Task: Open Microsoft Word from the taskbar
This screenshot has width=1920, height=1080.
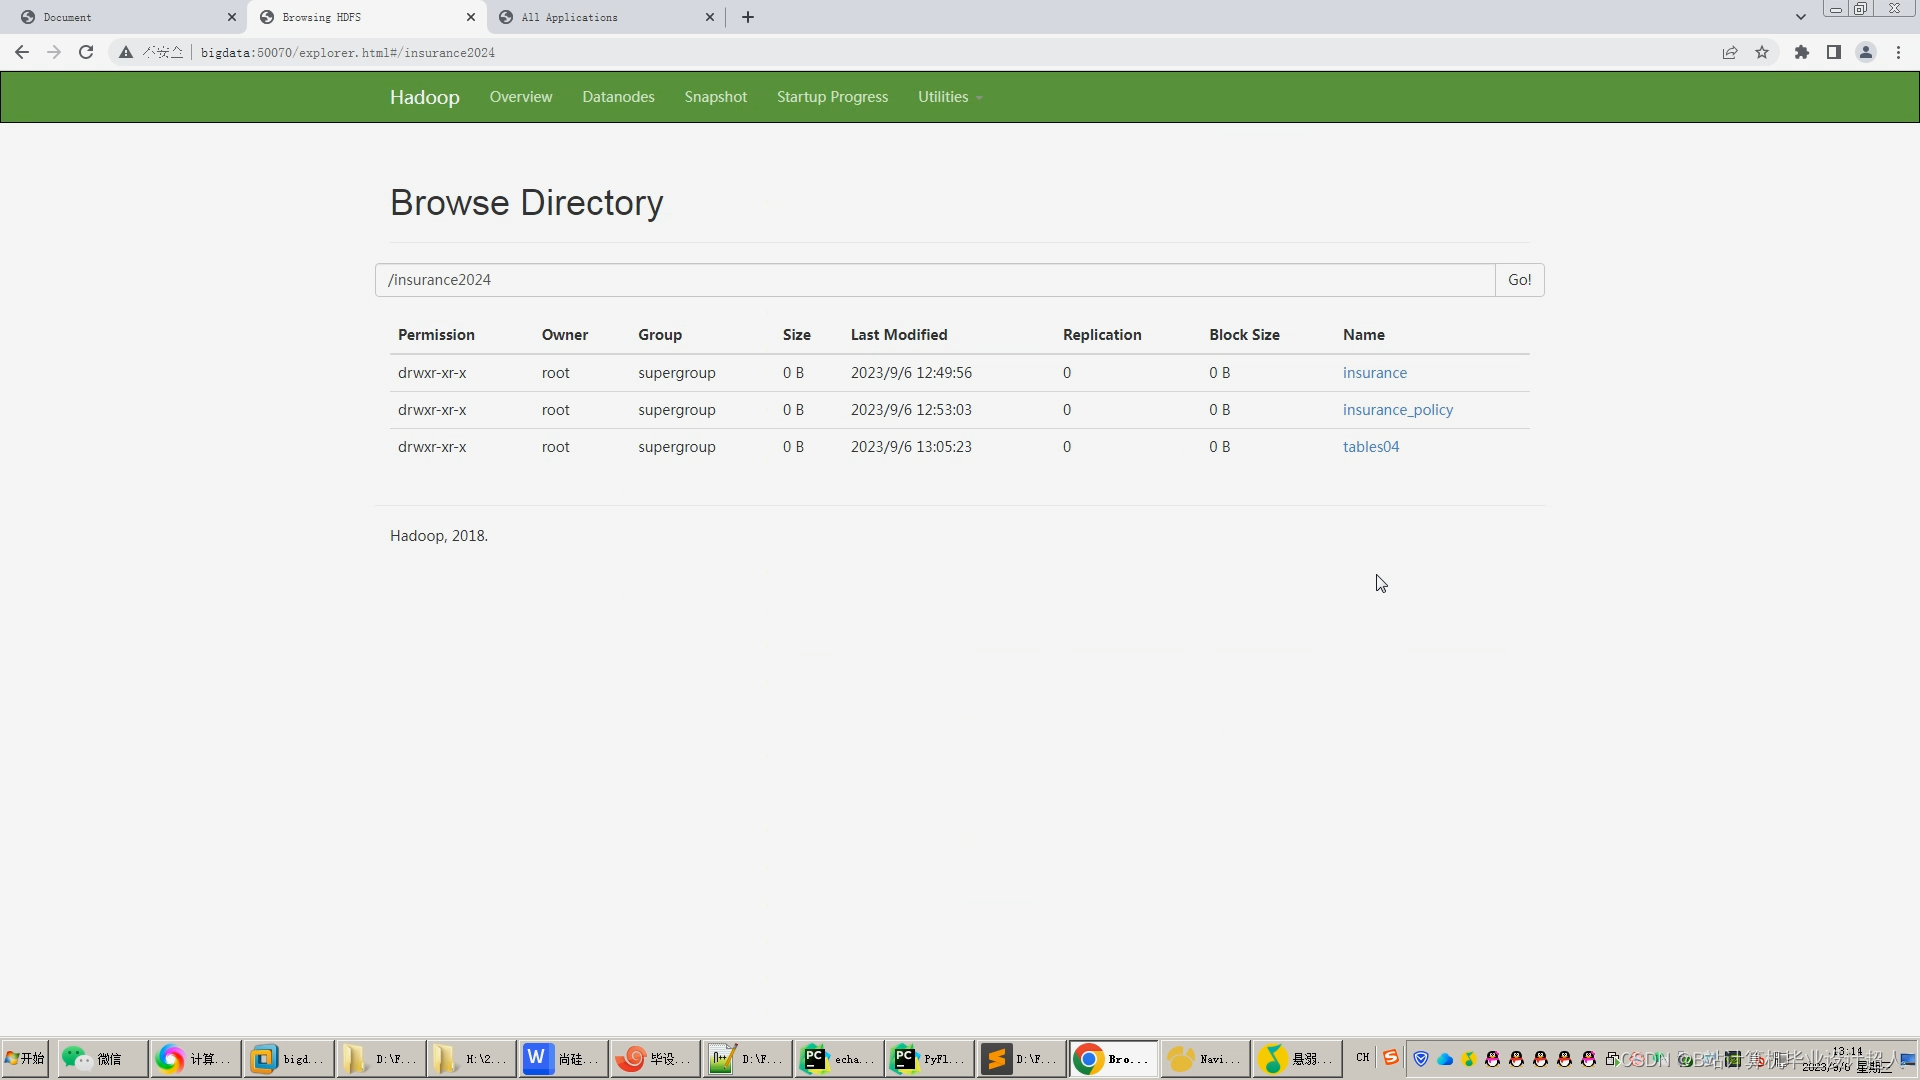Action: click(562, 1059)
